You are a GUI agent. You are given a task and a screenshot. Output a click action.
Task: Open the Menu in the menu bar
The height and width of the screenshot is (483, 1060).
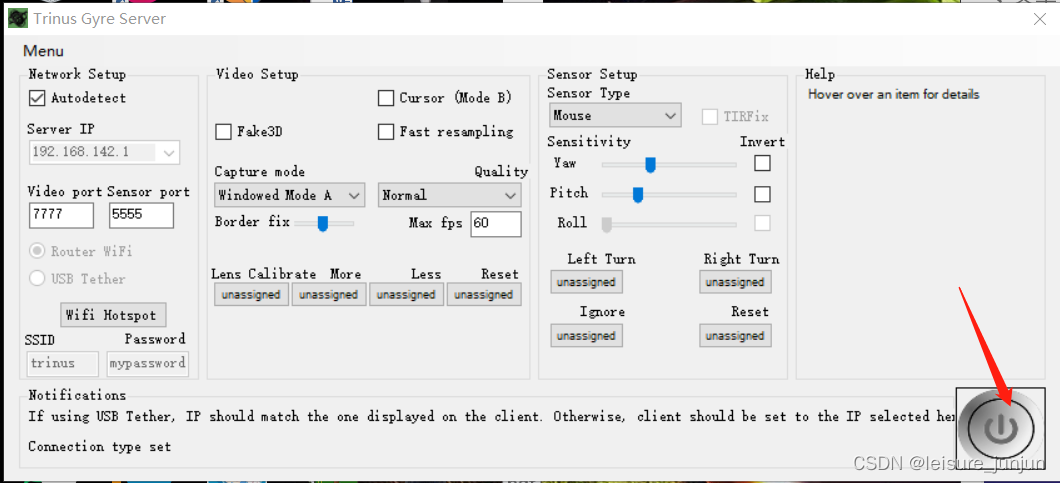(x=43, y=51)
